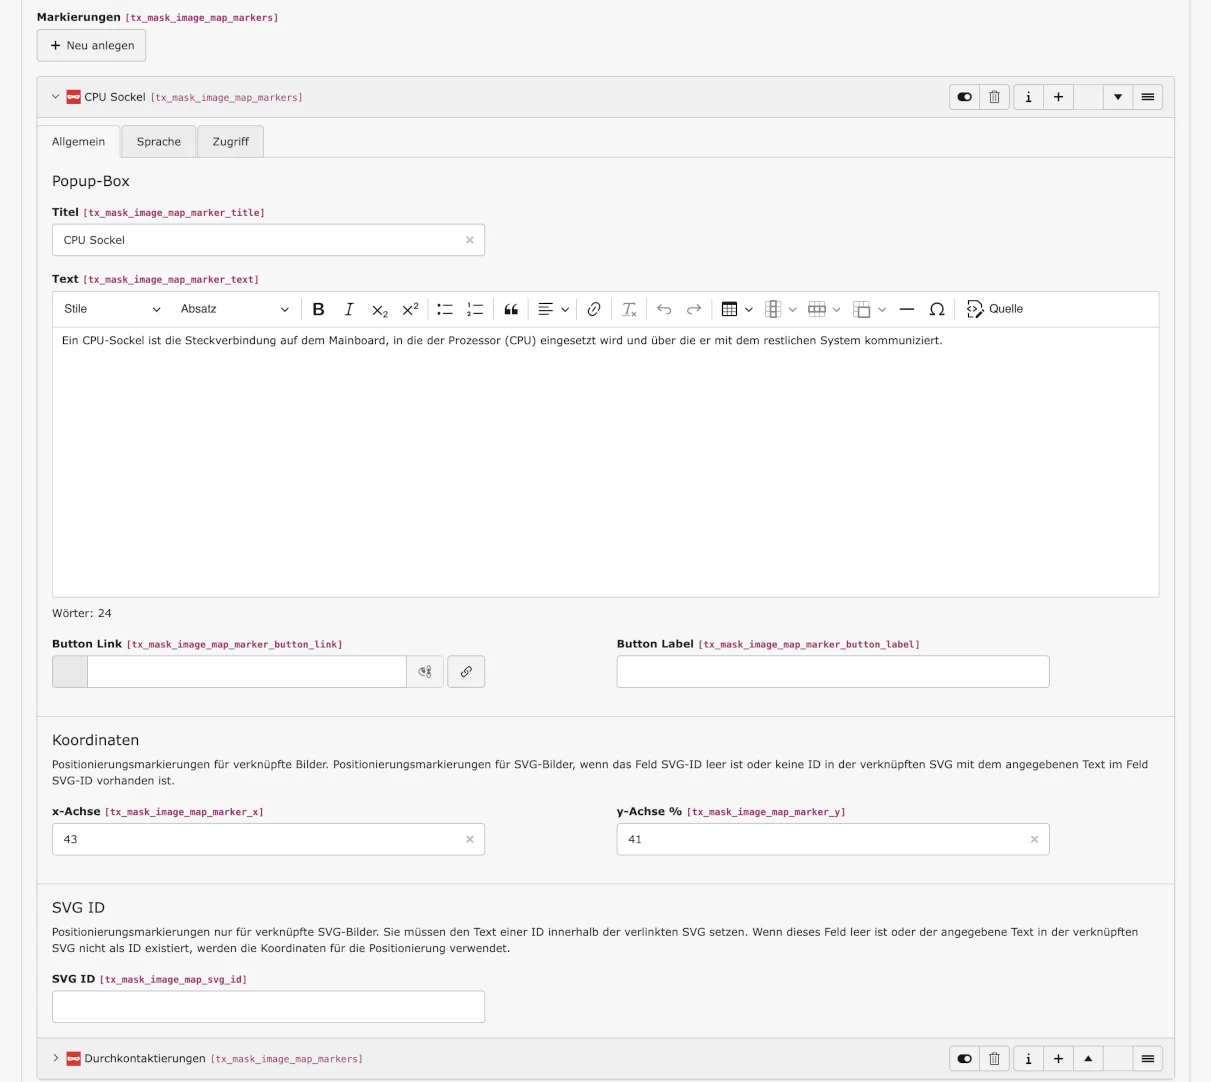
Task: Collapse the CPU Sockel record panel
Action: pos(55,96)
